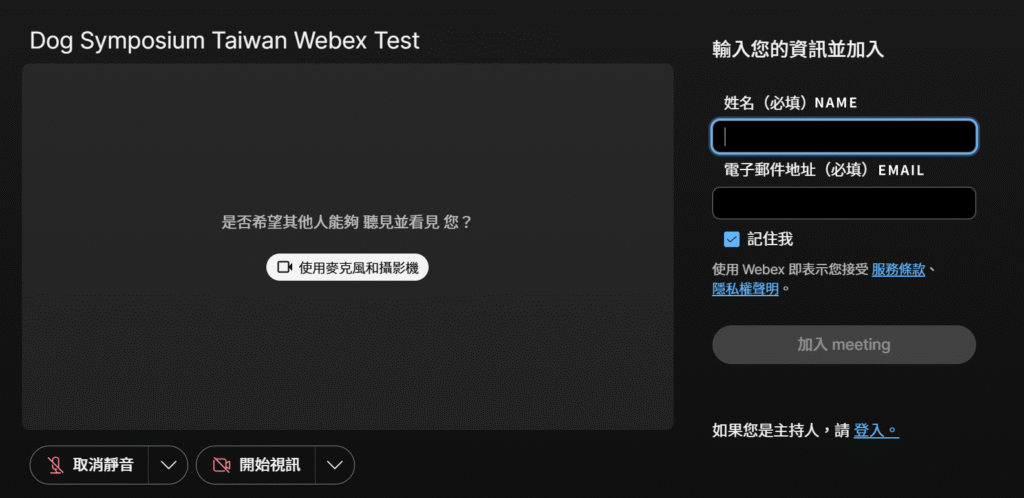This screenshot has height=498, width=1024.
Task: Click the 是否希望其他人能夠聽見並看見您 prompt text
Action: tap(346, 222)
